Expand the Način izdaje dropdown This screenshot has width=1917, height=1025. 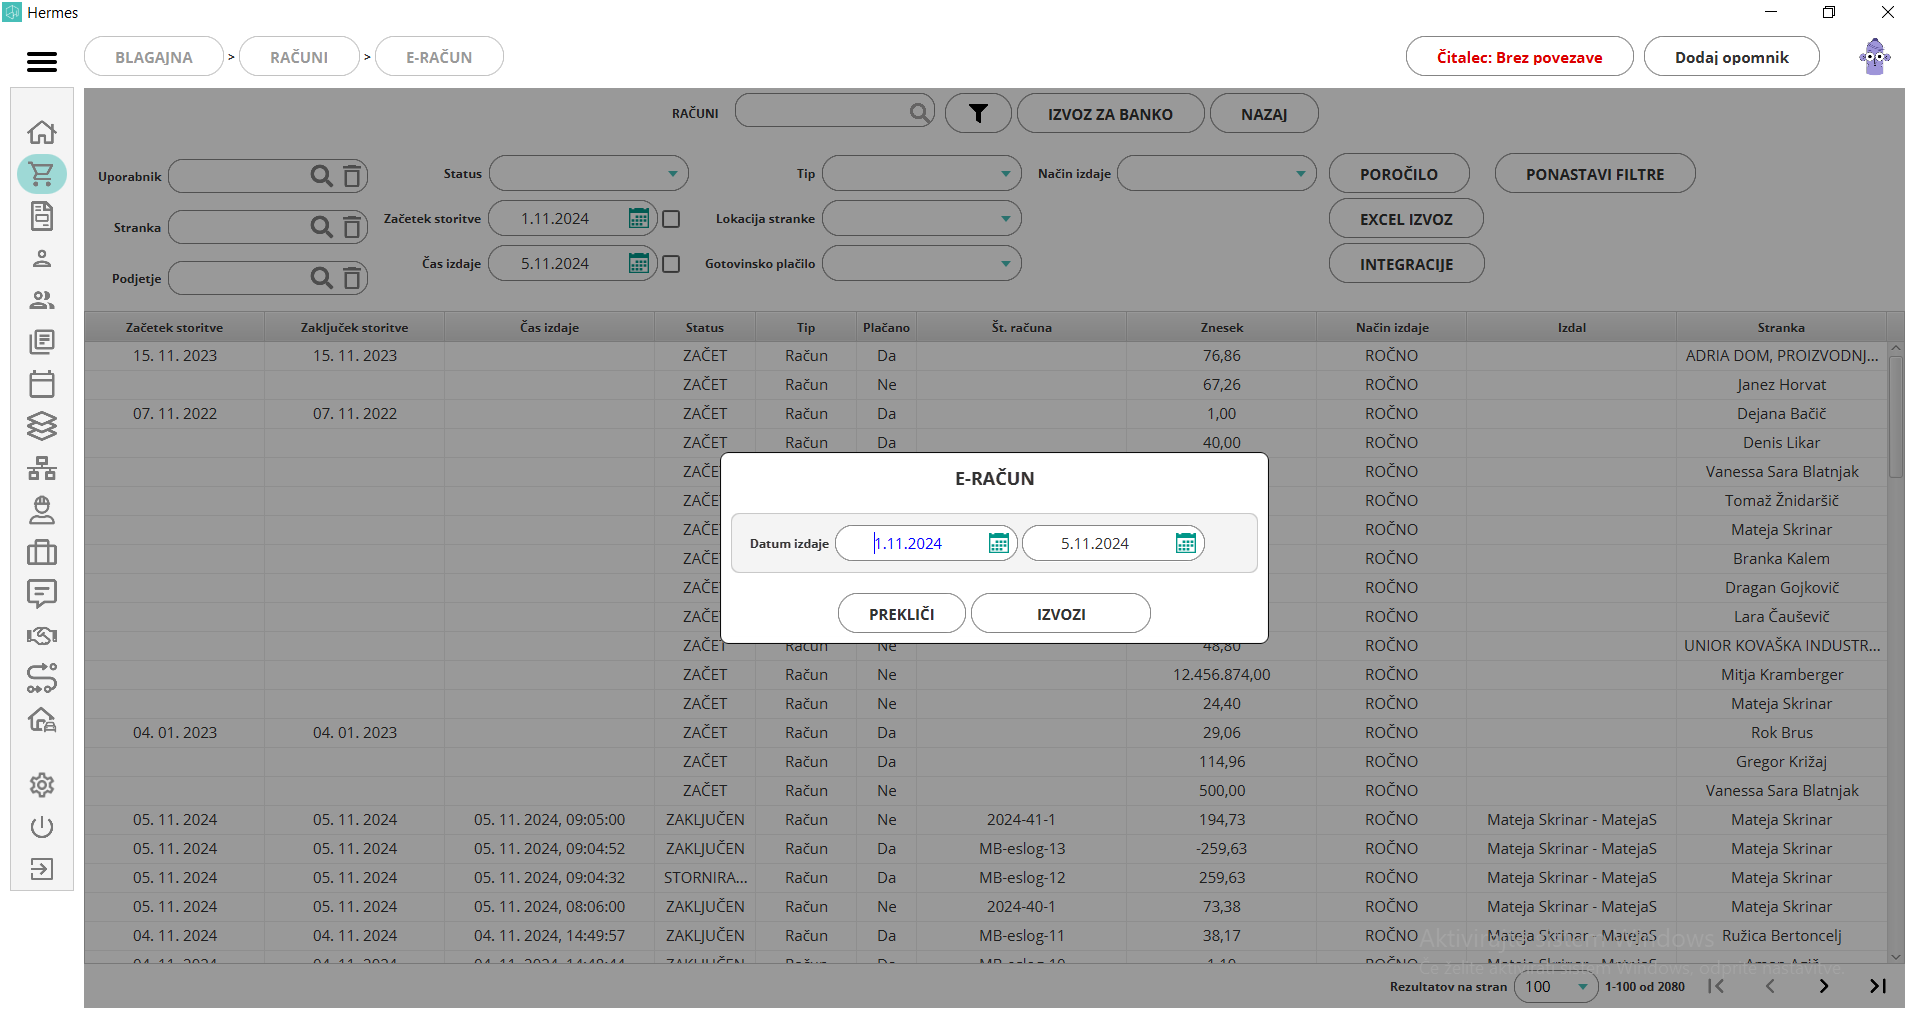[1216, 173]
